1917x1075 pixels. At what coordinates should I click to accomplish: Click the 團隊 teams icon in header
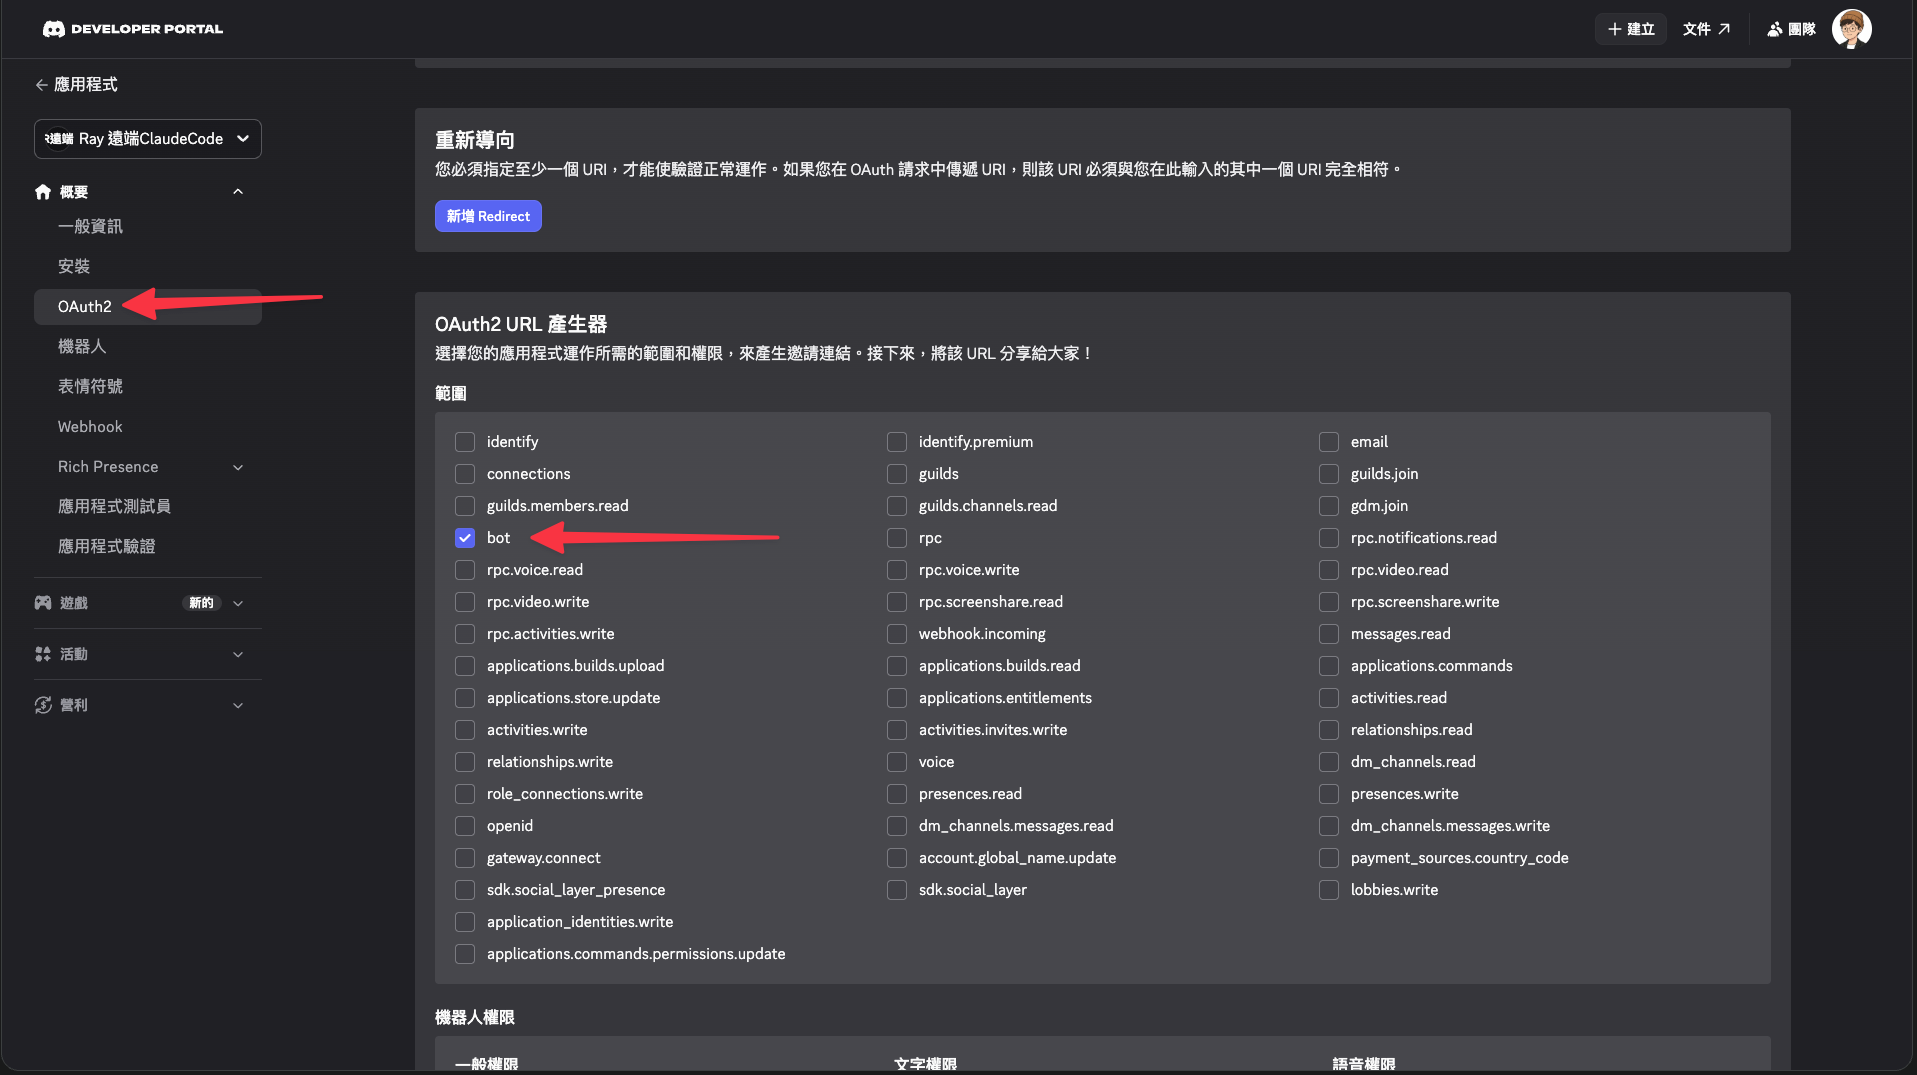tap(1775, 29)
